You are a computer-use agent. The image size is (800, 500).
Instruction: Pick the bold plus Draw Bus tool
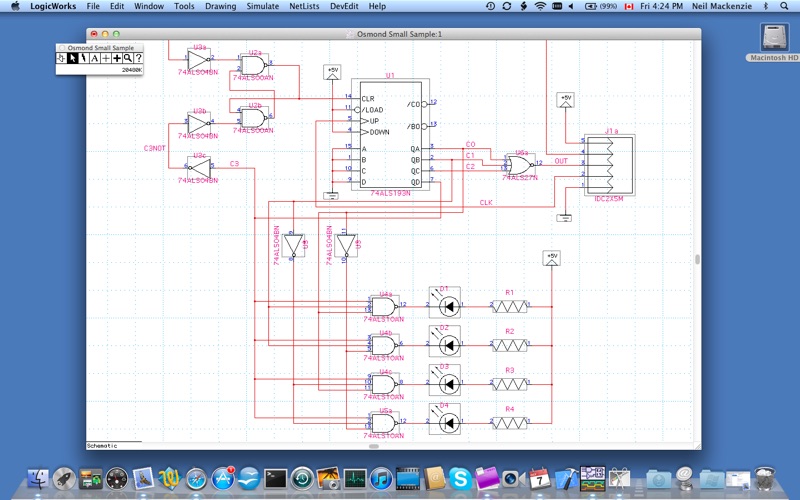pyautogui.click(x=117, y=58)
